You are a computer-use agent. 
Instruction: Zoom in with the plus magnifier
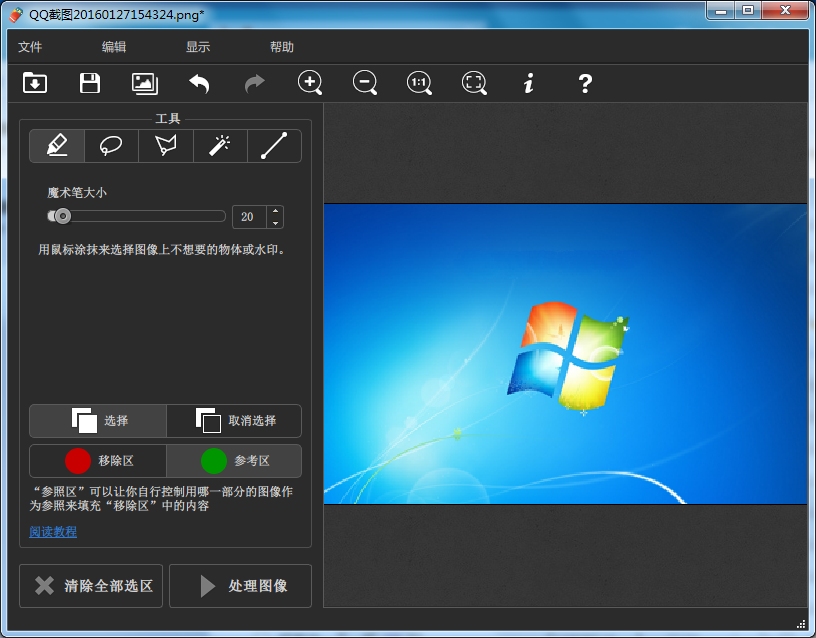pos(310,83)
